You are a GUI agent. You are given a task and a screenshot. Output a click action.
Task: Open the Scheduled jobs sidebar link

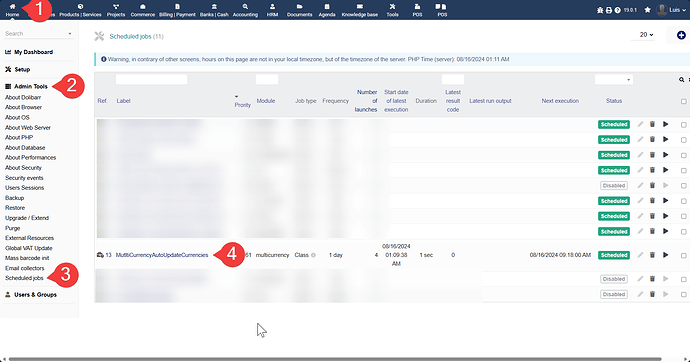click(24, 278)
